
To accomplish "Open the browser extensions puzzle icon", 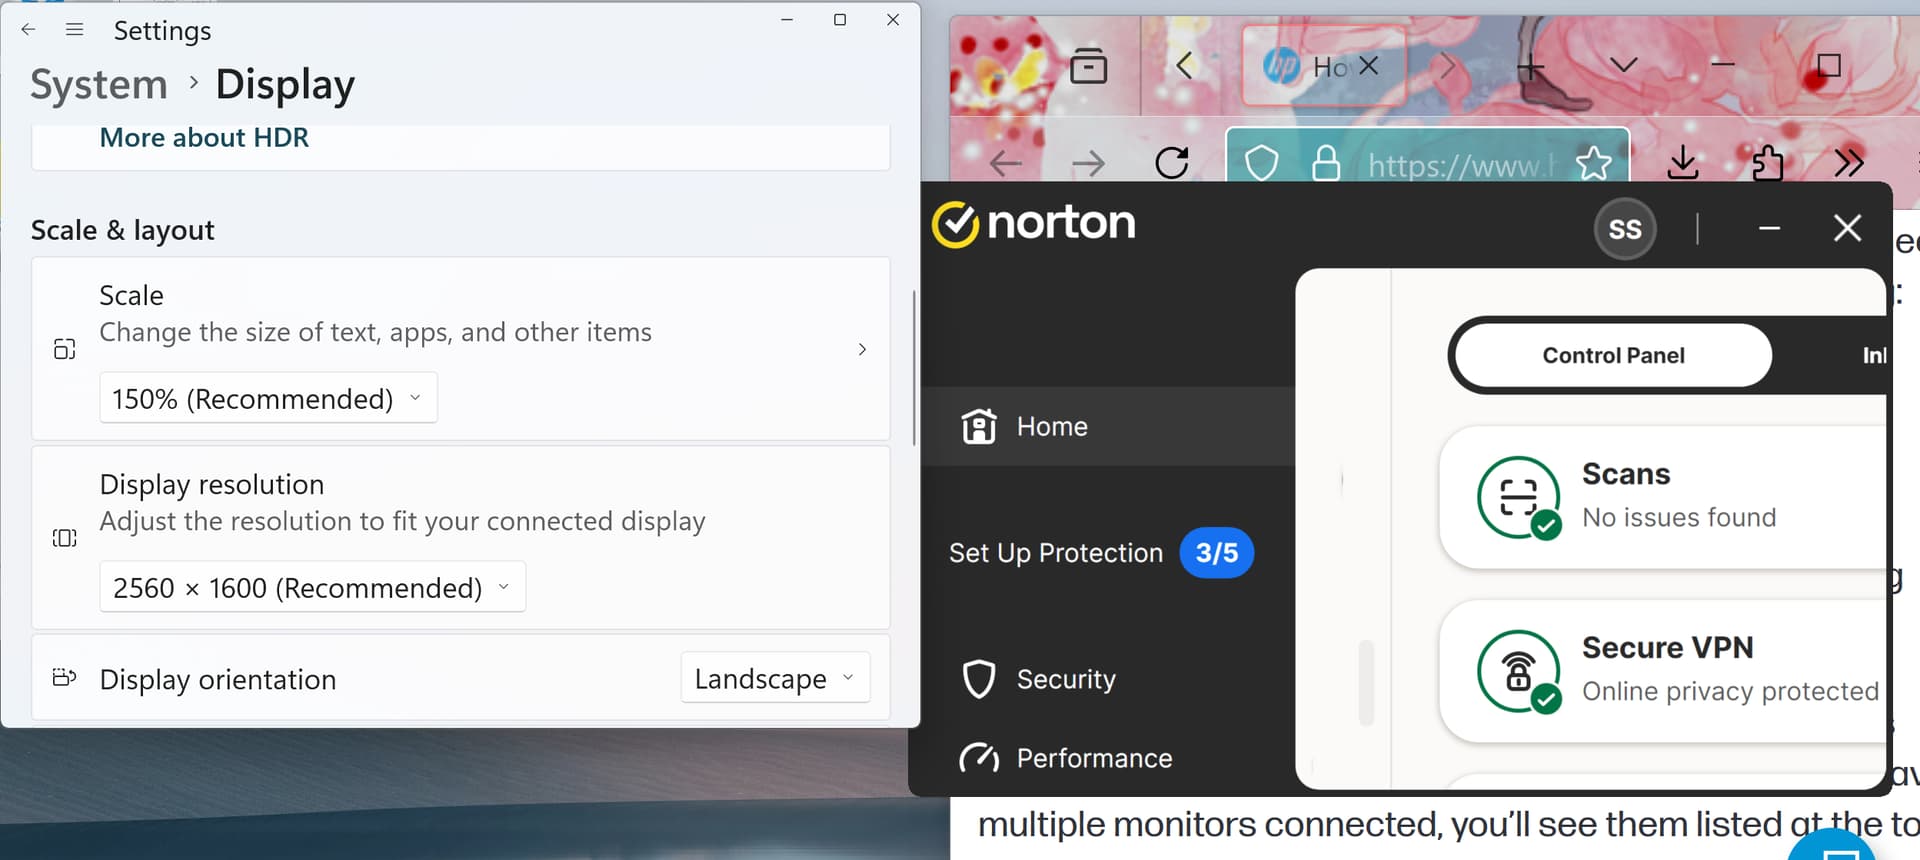I will [x=1767, y=162].
